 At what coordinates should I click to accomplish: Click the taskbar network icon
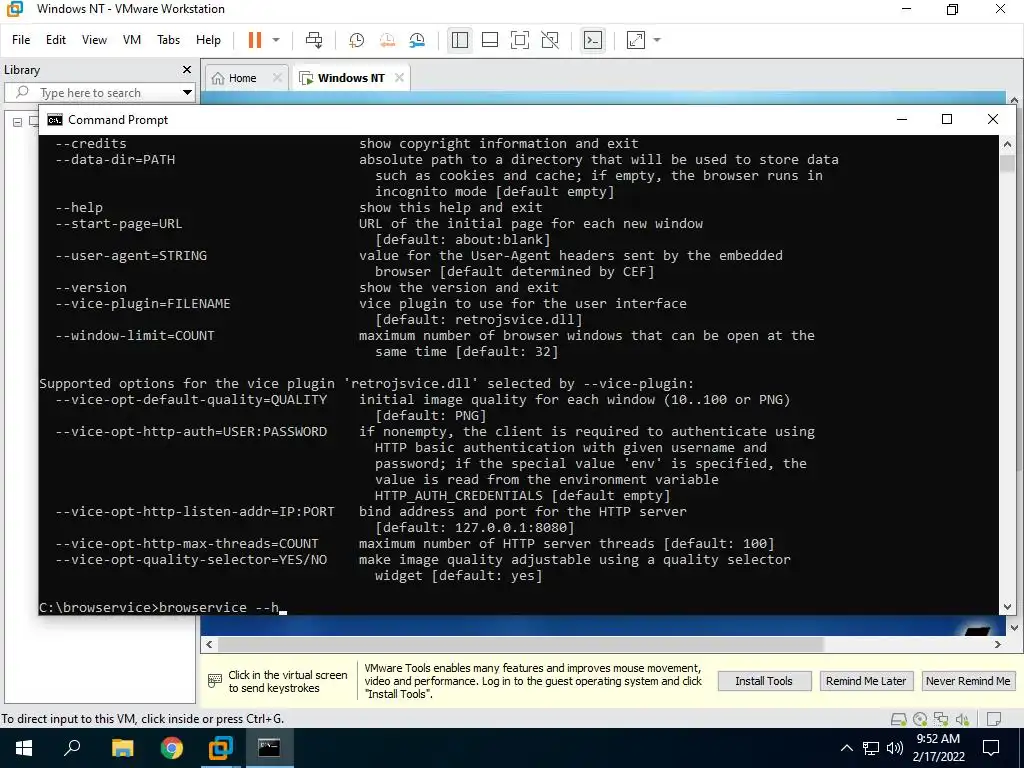(x=871, y=748)
